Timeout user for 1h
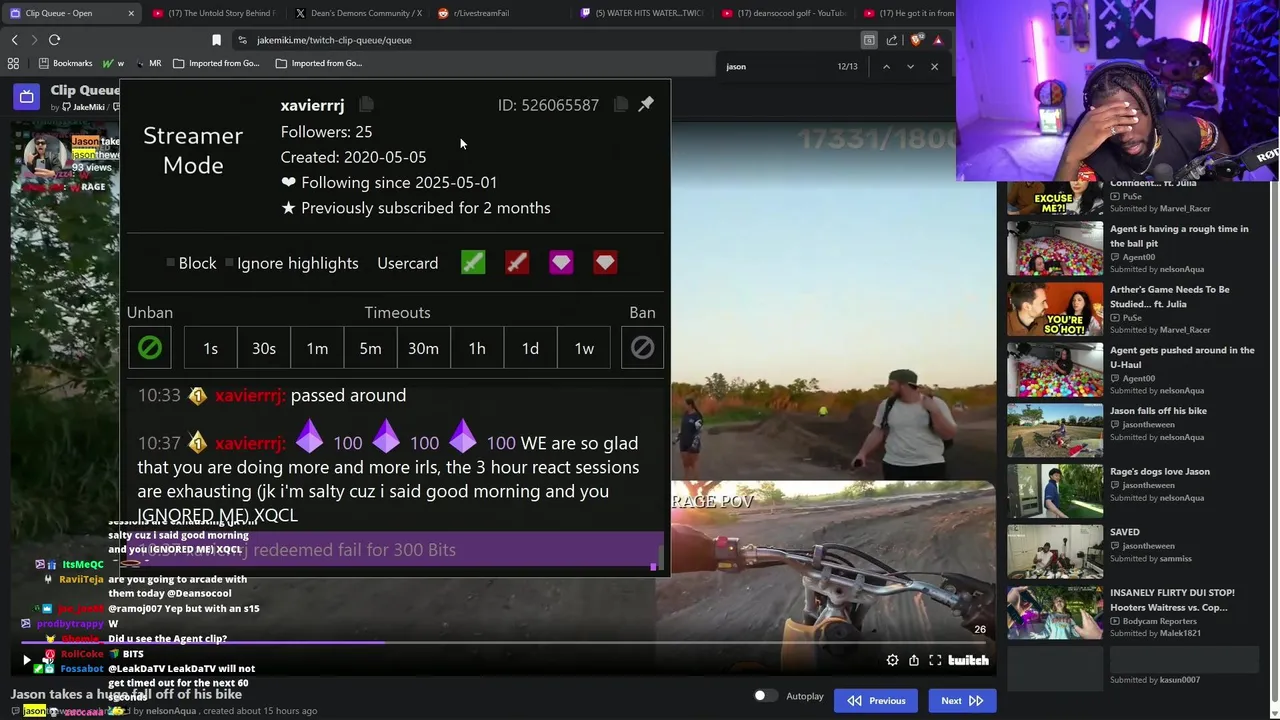The width and height of the screenshot is (1280, 720). pyautogui.click(x=477, y=348)
